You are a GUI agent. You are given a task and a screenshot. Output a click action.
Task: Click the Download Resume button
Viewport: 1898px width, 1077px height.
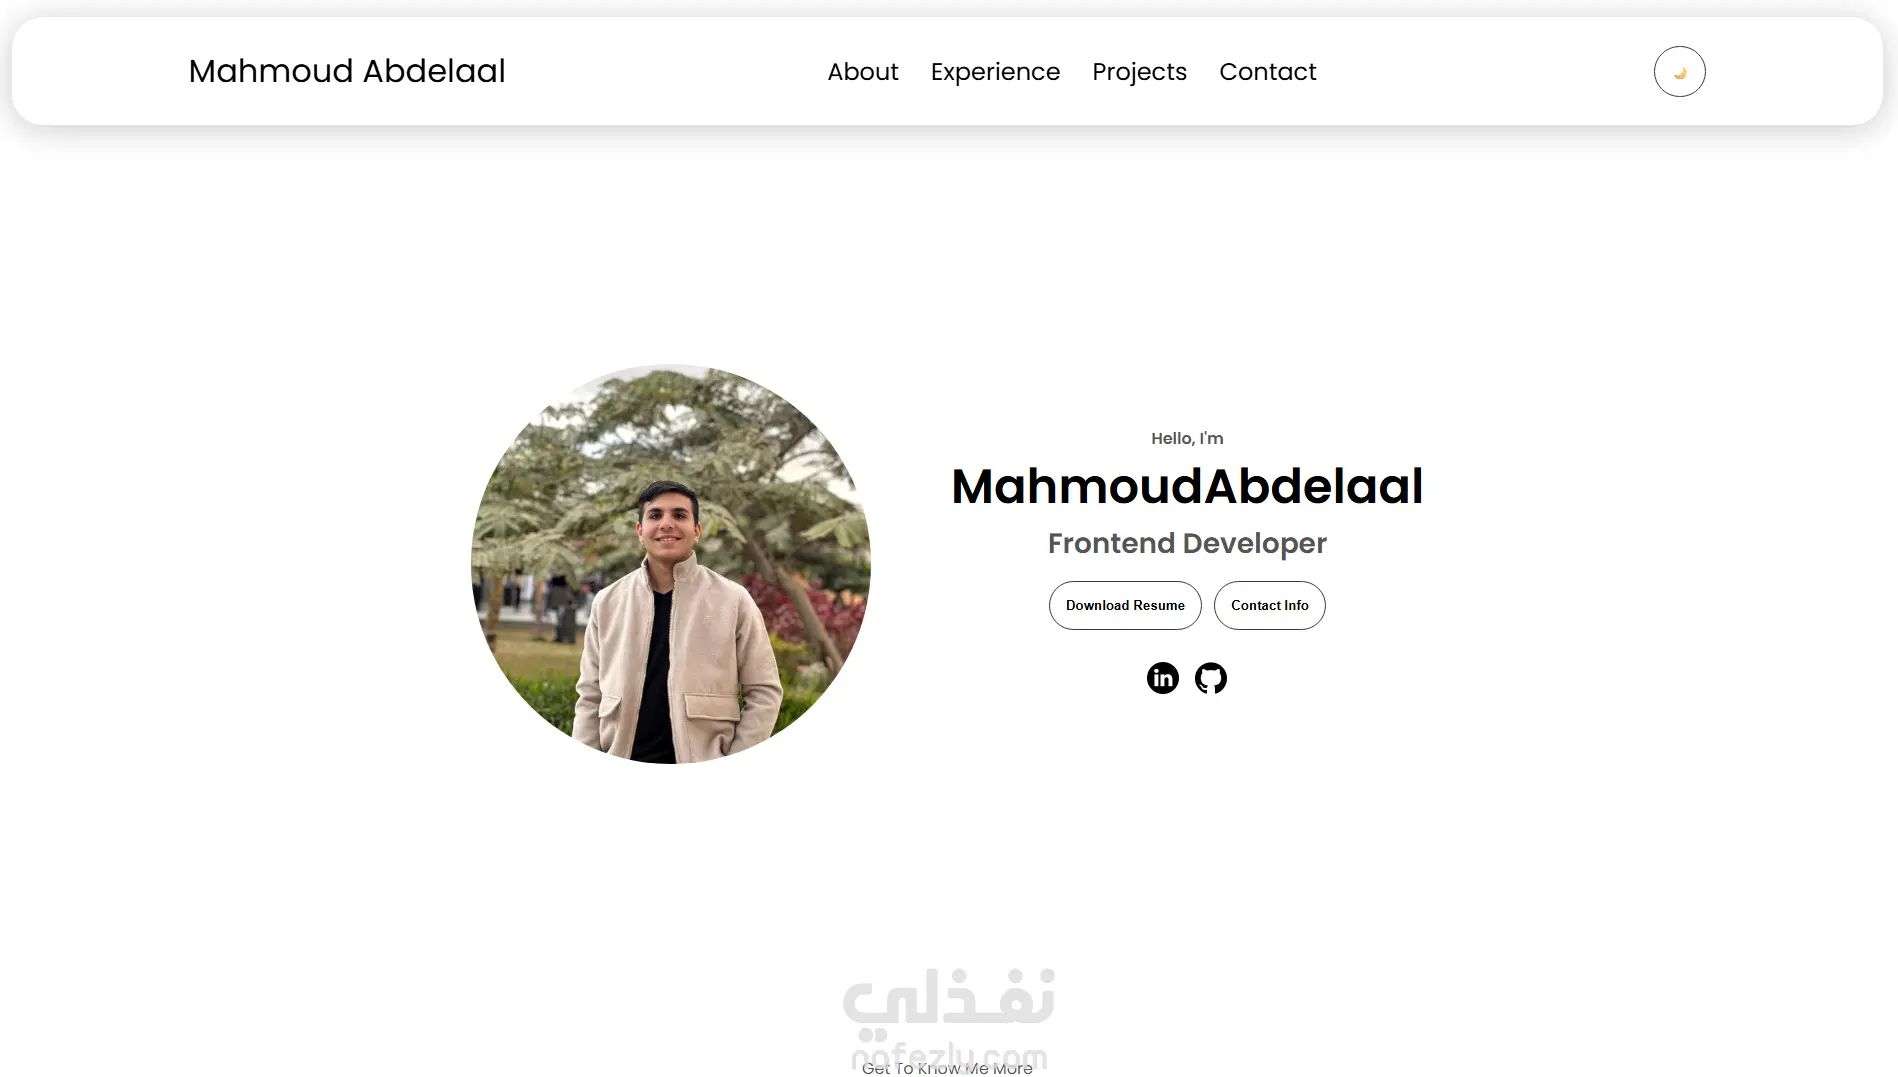tap(1125, 605)
